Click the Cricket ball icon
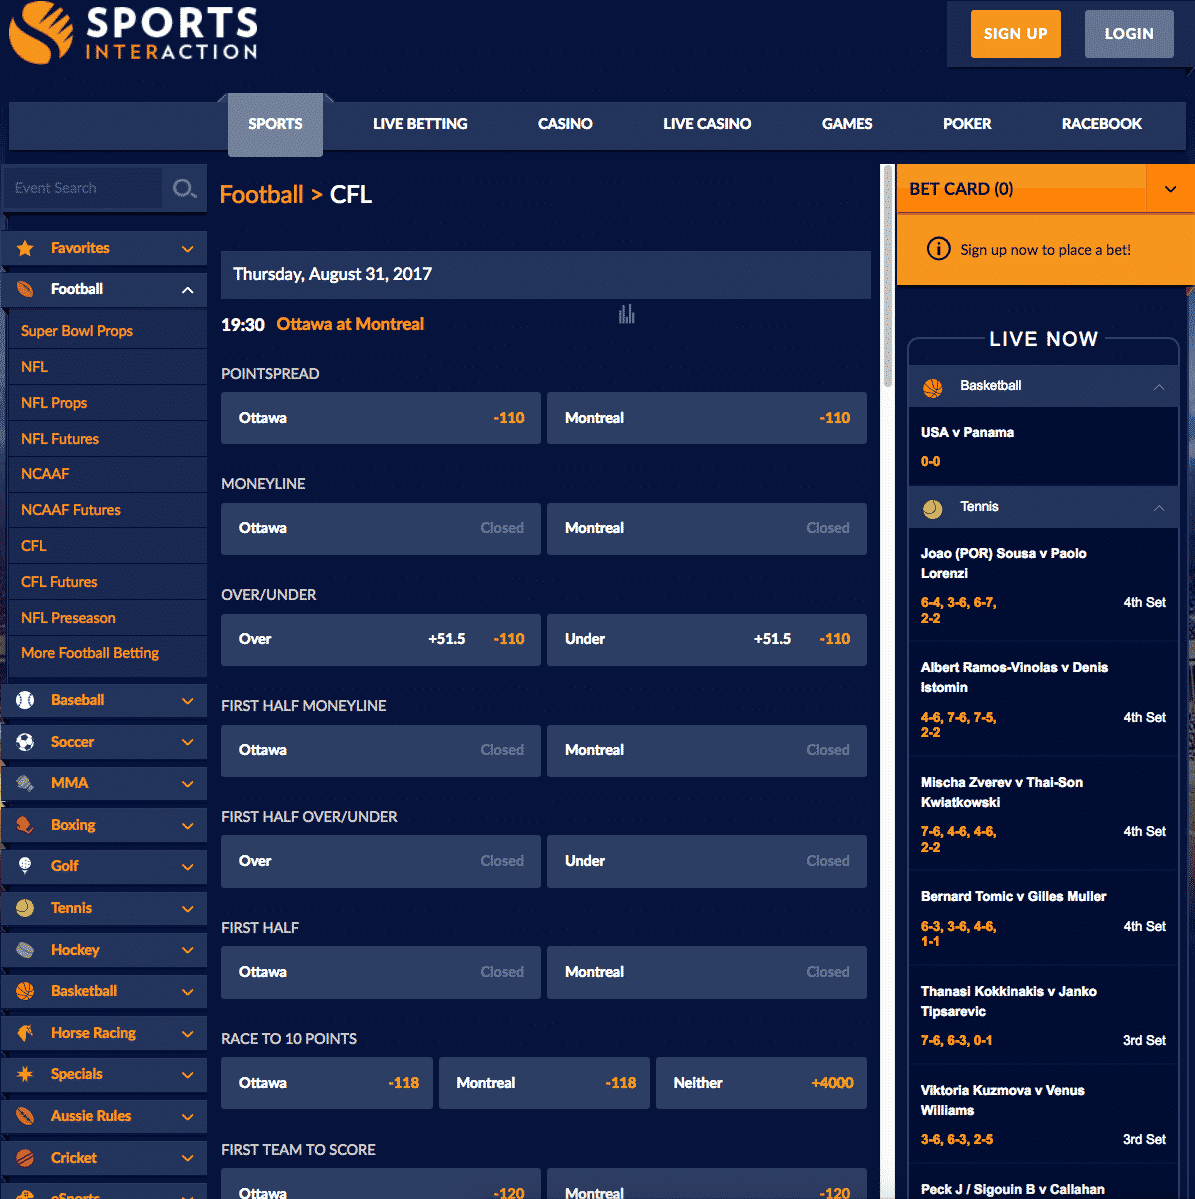Screen dimensions: 1195x1199 pyautogui.click(x=25, y=1158)
